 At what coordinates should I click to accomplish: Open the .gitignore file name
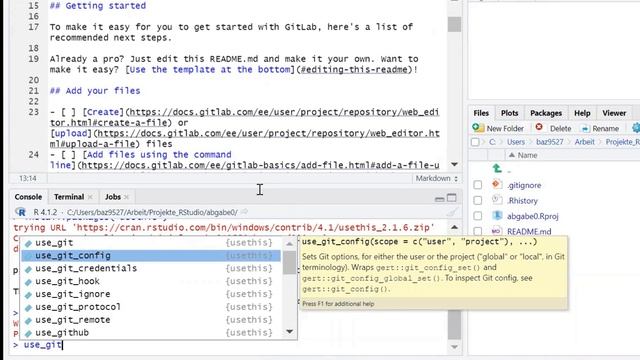pos(524,185)
